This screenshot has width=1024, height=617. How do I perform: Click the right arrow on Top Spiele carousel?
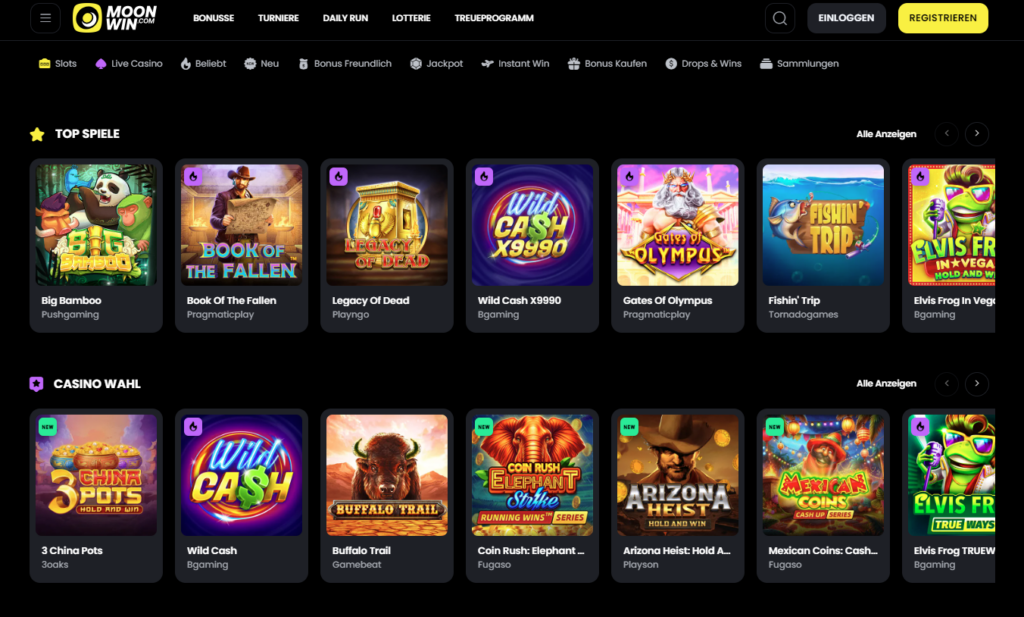point(976,133)
